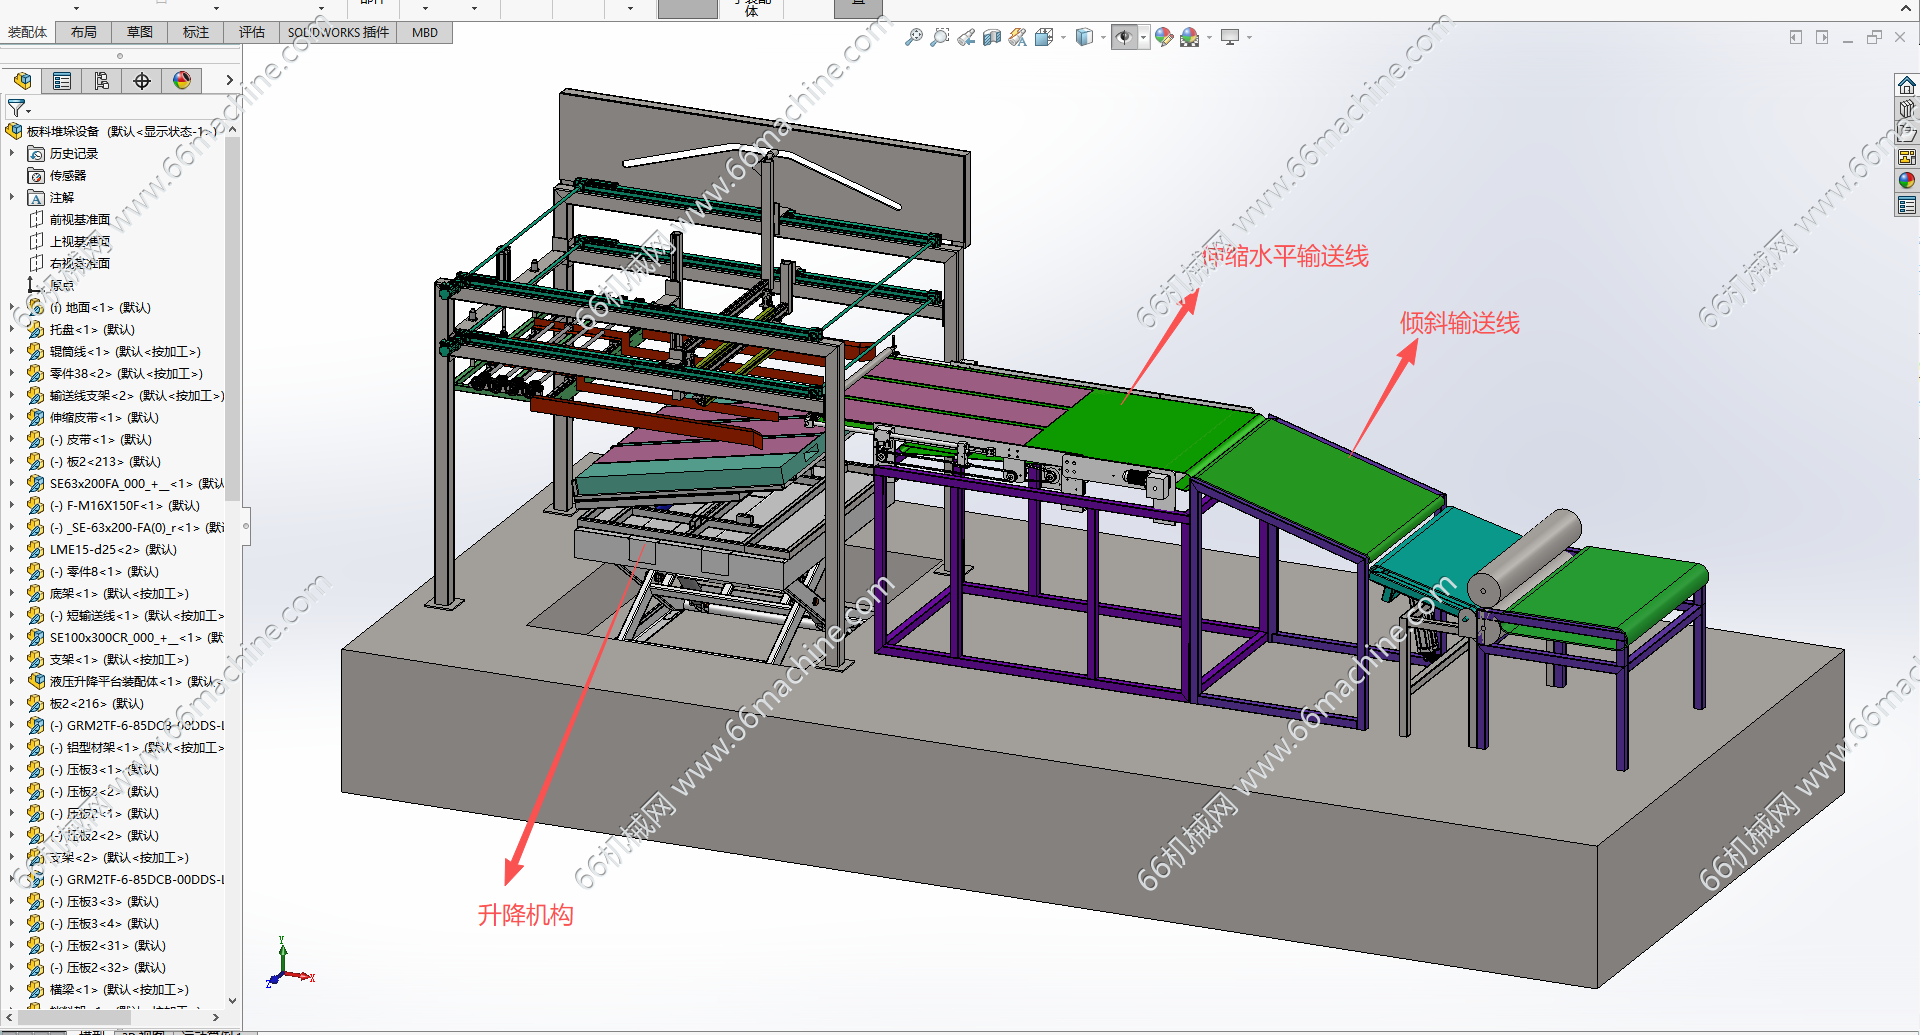The width and height of the screenshot is (1920, 1035).
Task: Toggle the Hide/Show Items eye button
Action: (1124, 37)
